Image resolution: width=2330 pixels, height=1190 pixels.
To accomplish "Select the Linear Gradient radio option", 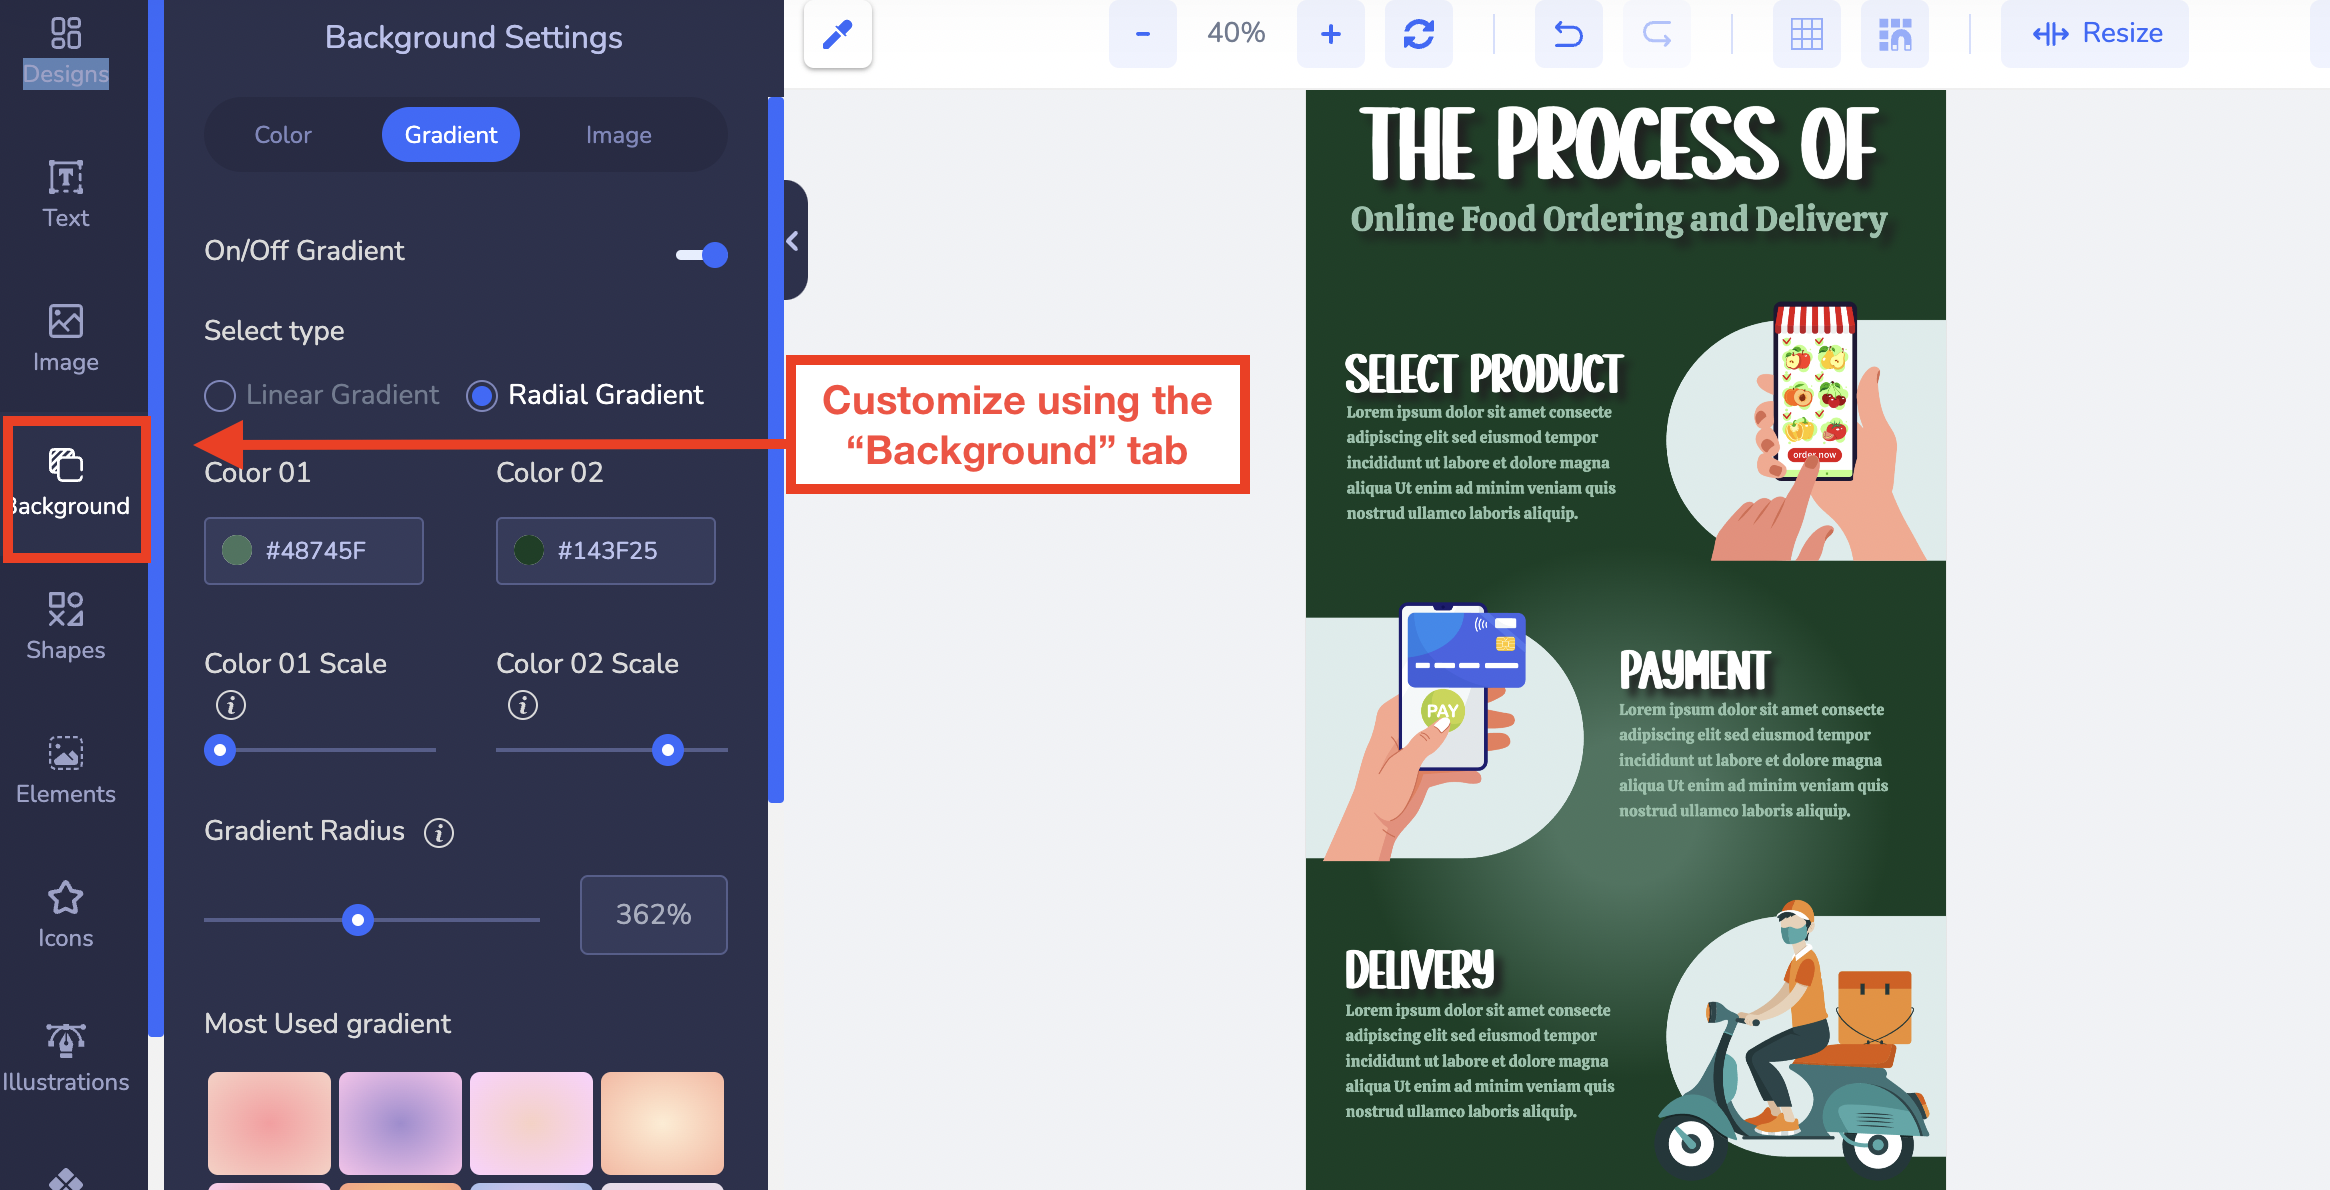I will point(321,395).
